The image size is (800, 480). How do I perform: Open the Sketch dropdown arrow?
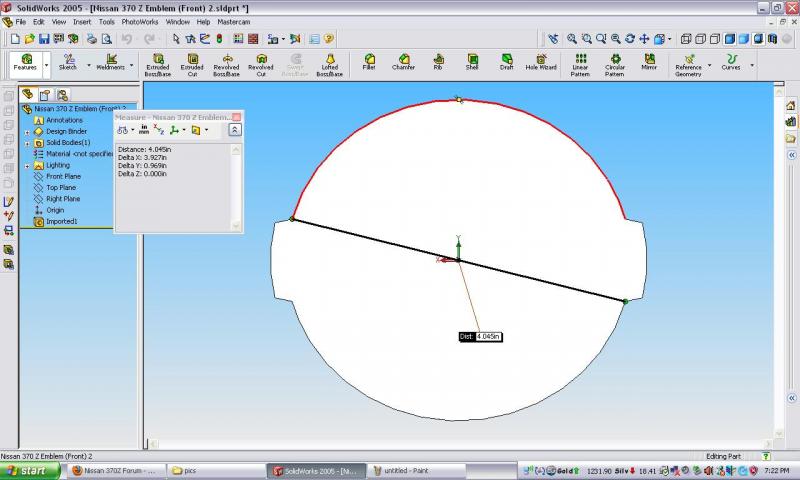click(89, 65)
